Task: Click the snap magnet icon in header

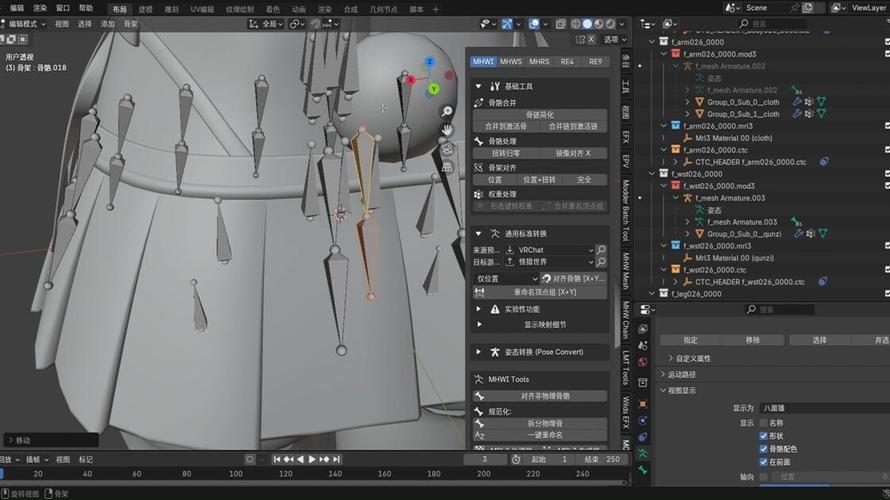Action: pyautogui.click(x=316, y=24)
